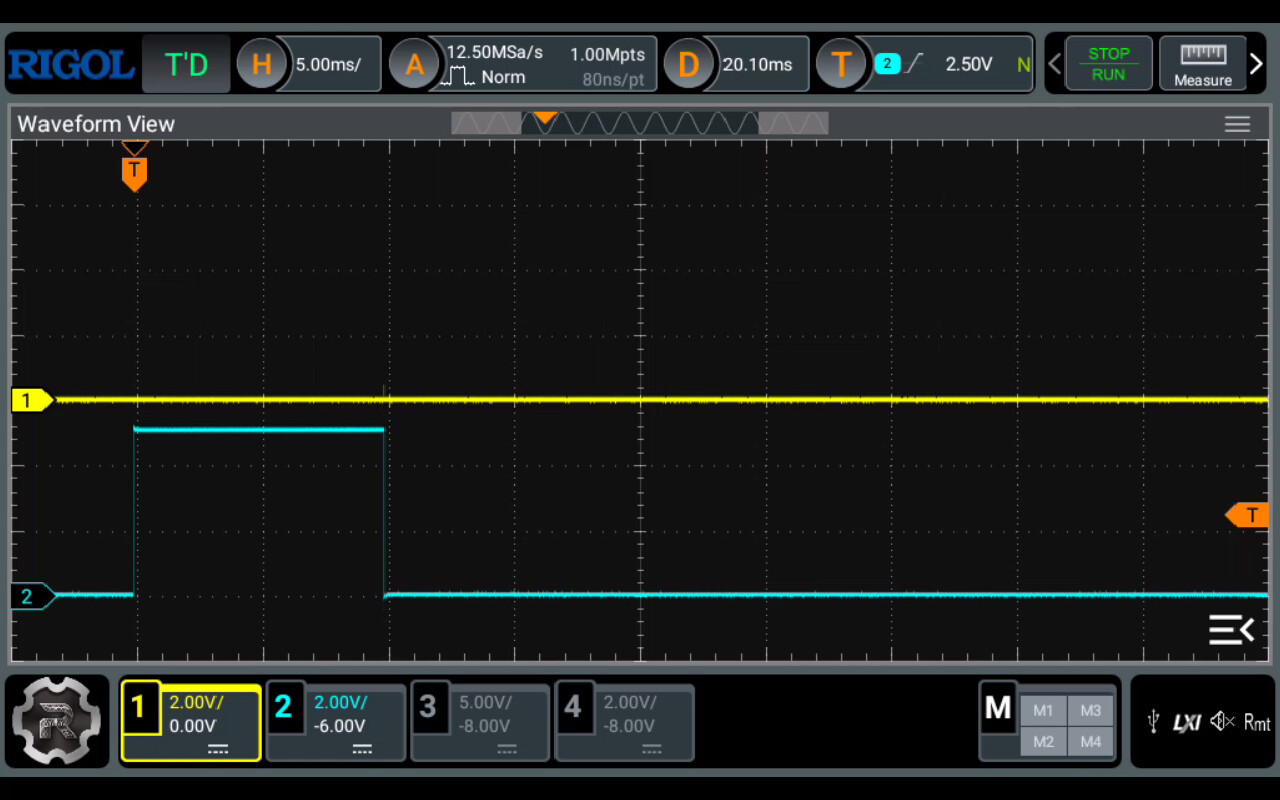Click the RIGOL logo
The width and height of the screenshot is (1280, 800).
pyautogui.click(x=70, y=65)
